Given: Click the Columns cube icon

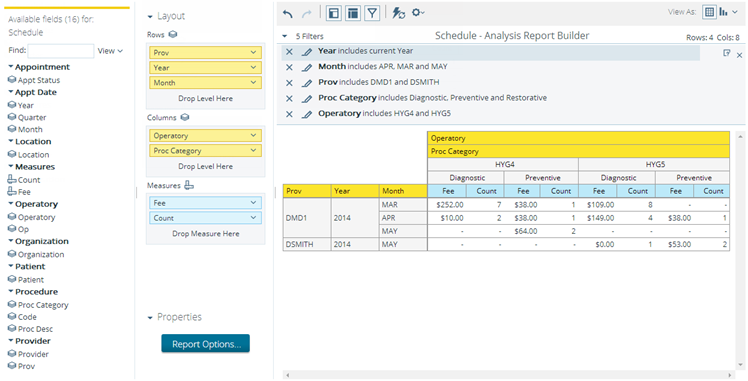Looking at the screenshot, I should click(185, 117).
